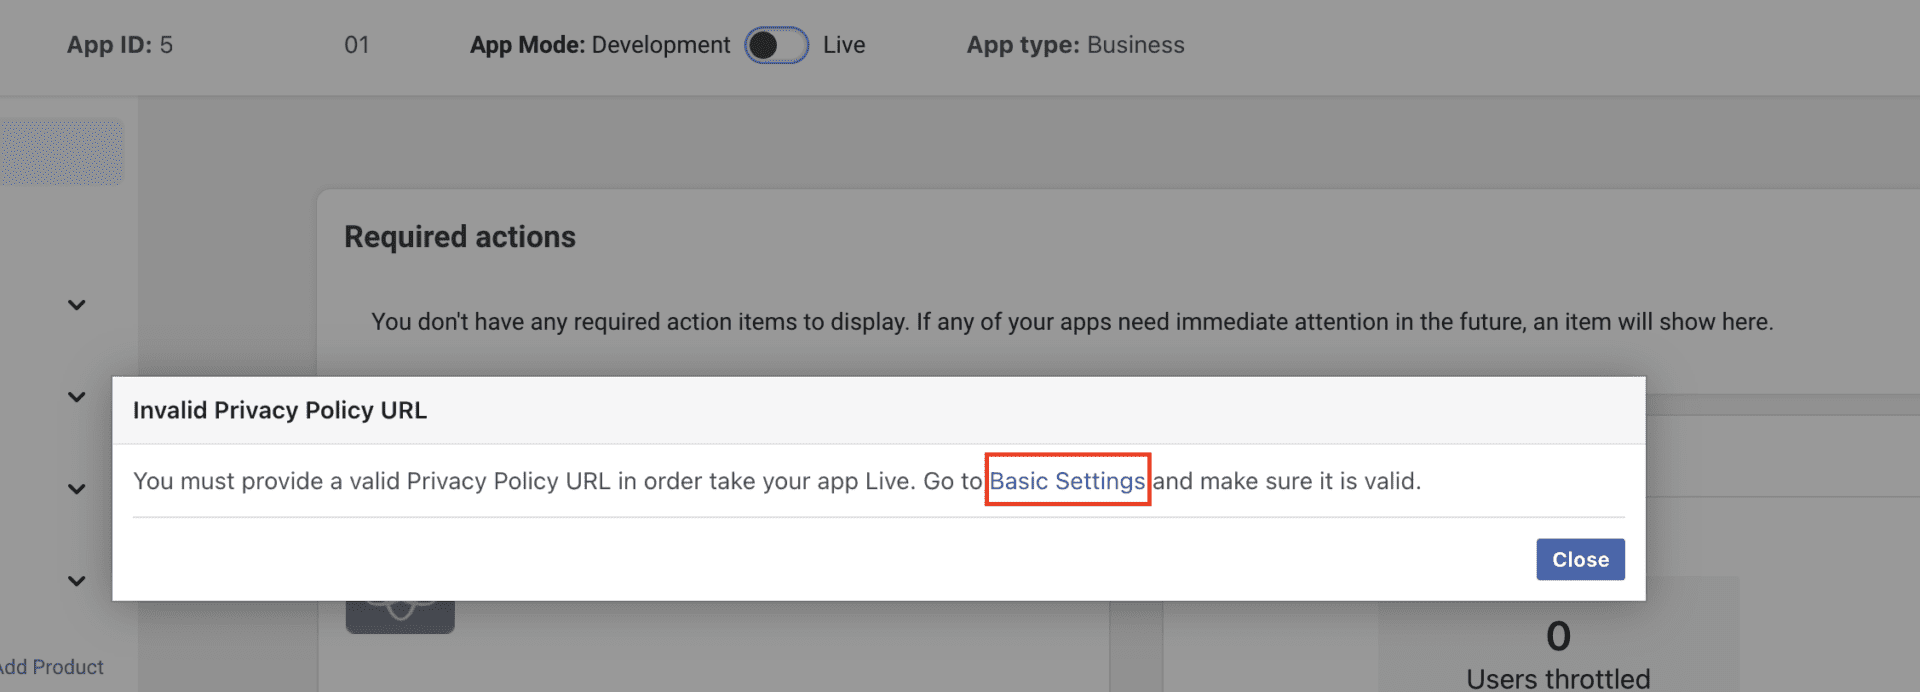Click the blurred sidebar item at top
This screenshot has height=692, width=1920.
(61, 153)
